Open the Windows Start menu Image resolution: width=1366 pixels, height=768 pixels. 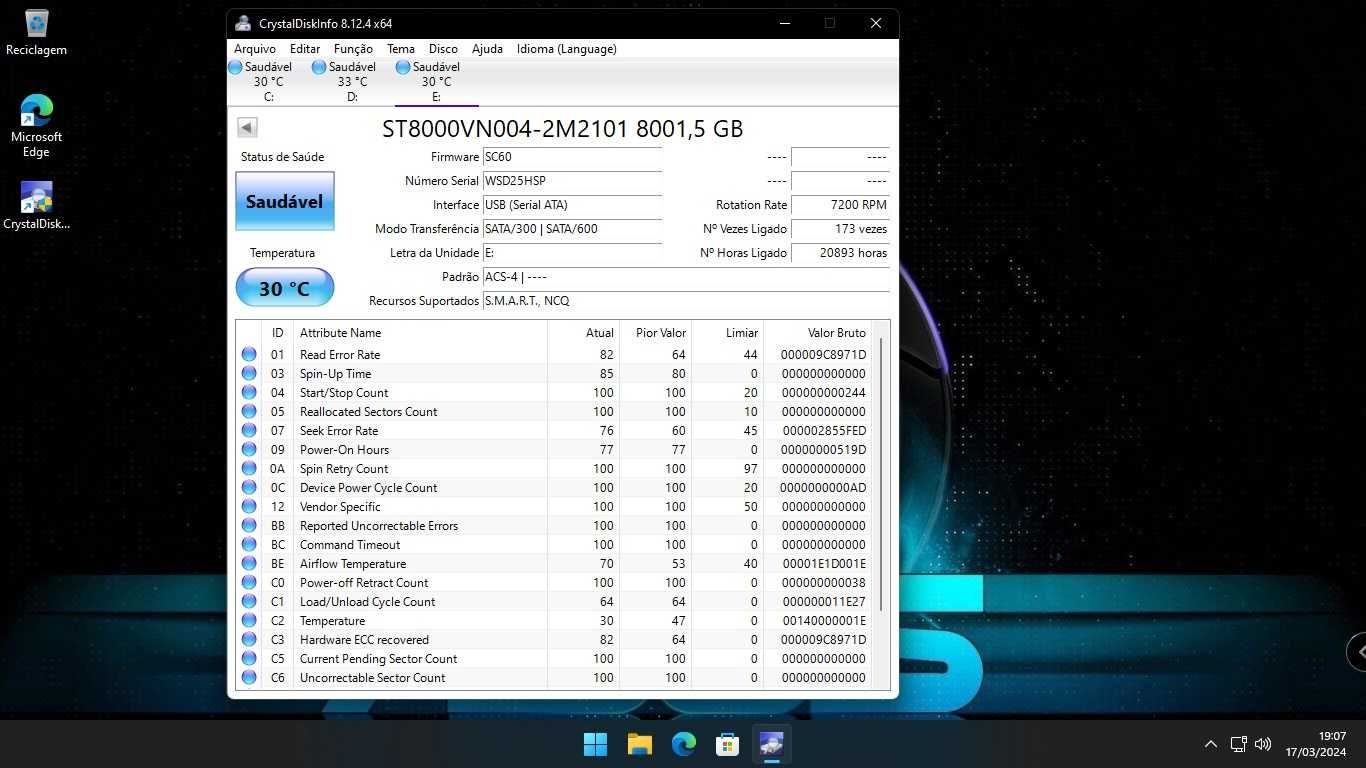pos(595,744)
